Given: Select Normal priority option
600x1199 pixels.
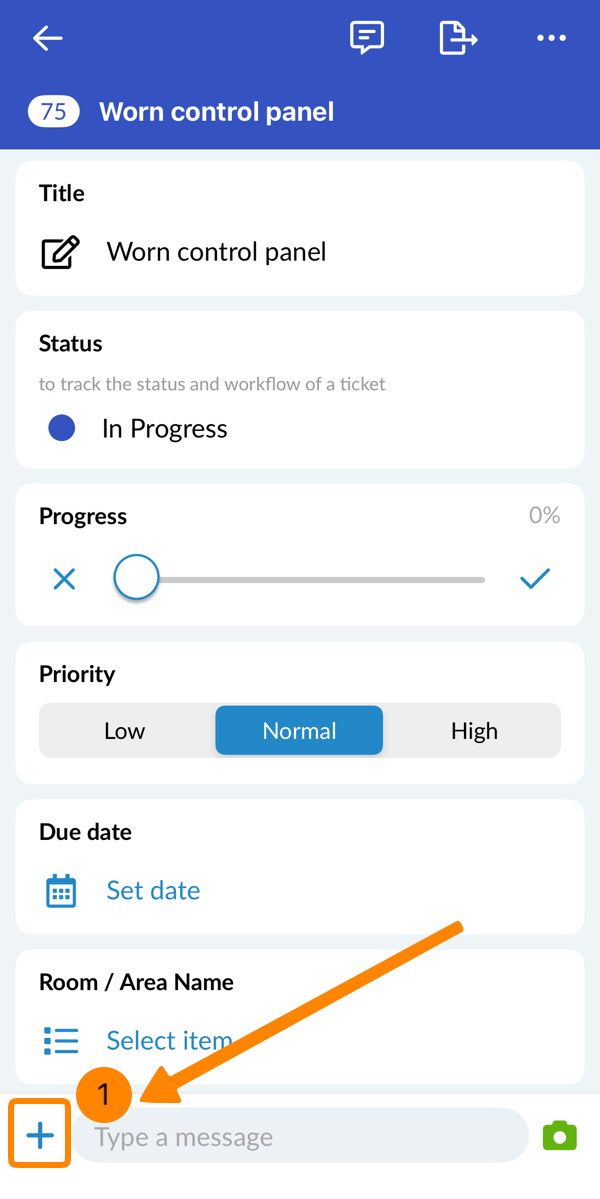Looking at the screenshot, I should point(299,731).
